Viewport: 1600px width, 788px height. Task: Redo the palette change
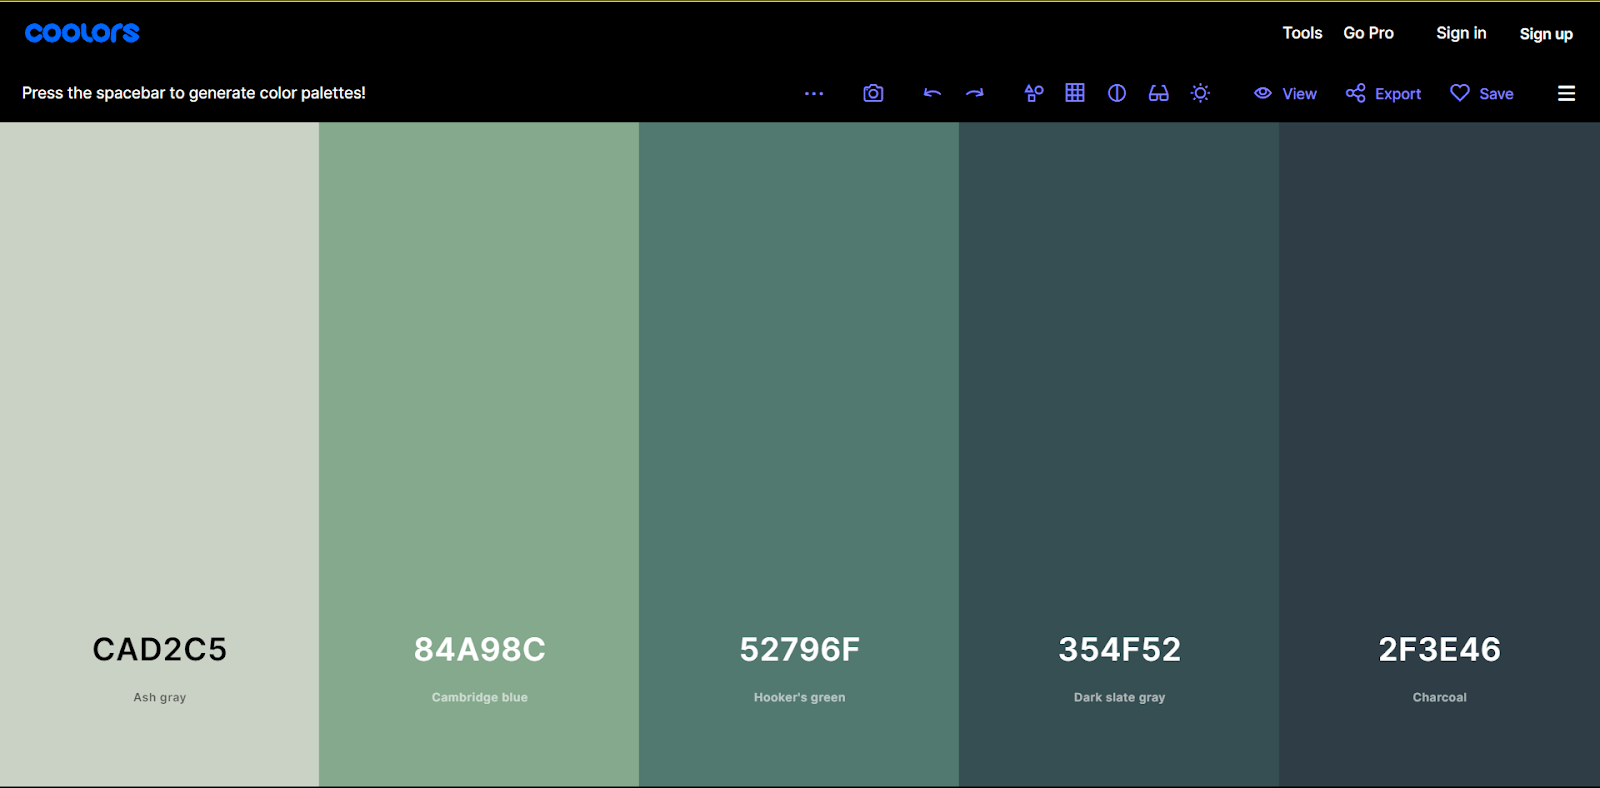pyautogui.click(x=975, y=93)
